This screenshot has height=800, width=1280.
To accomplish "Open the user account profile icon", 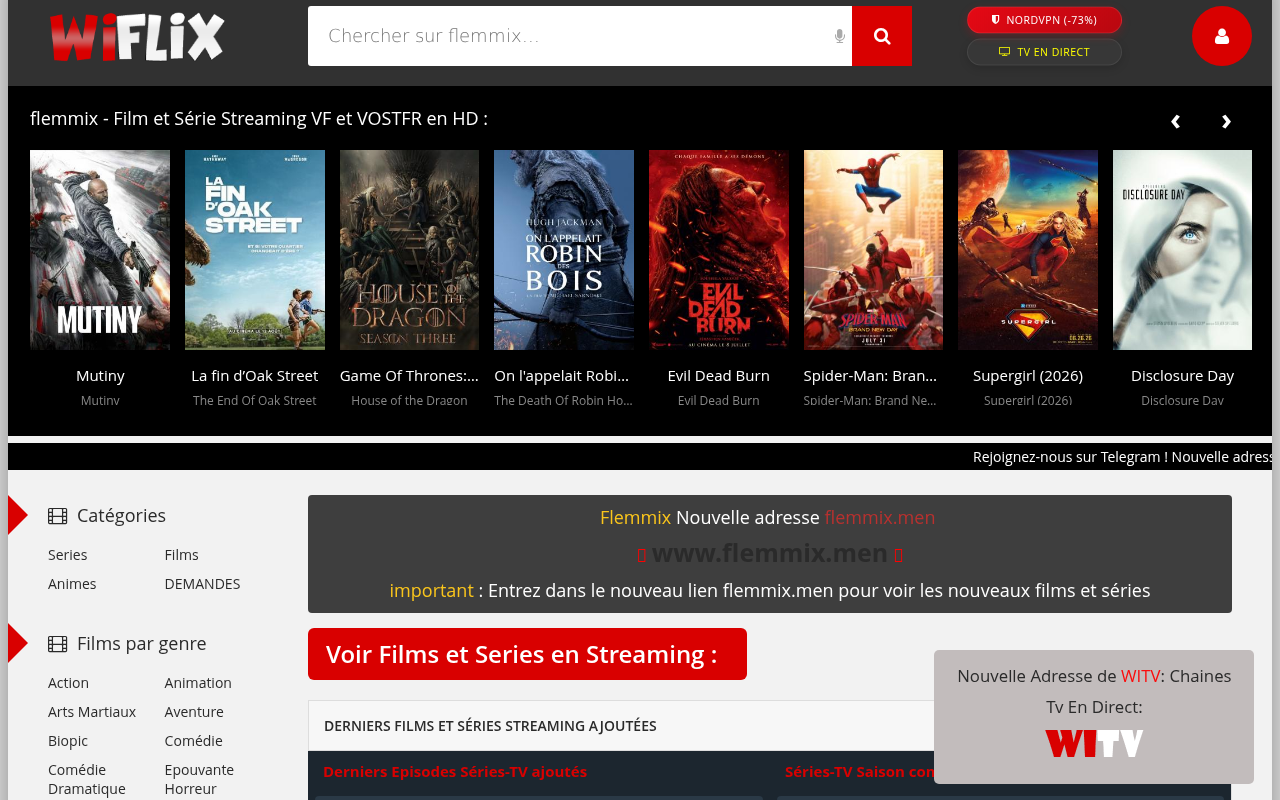I will (x=1222, y=36).
